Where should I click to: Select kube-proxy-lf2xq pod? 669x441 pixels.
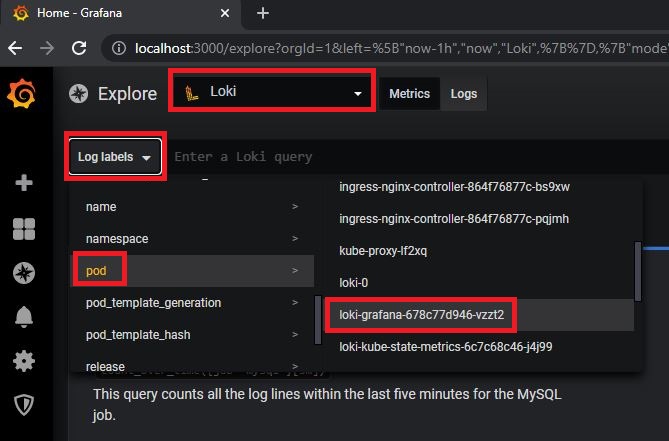[x=479, y=250]
